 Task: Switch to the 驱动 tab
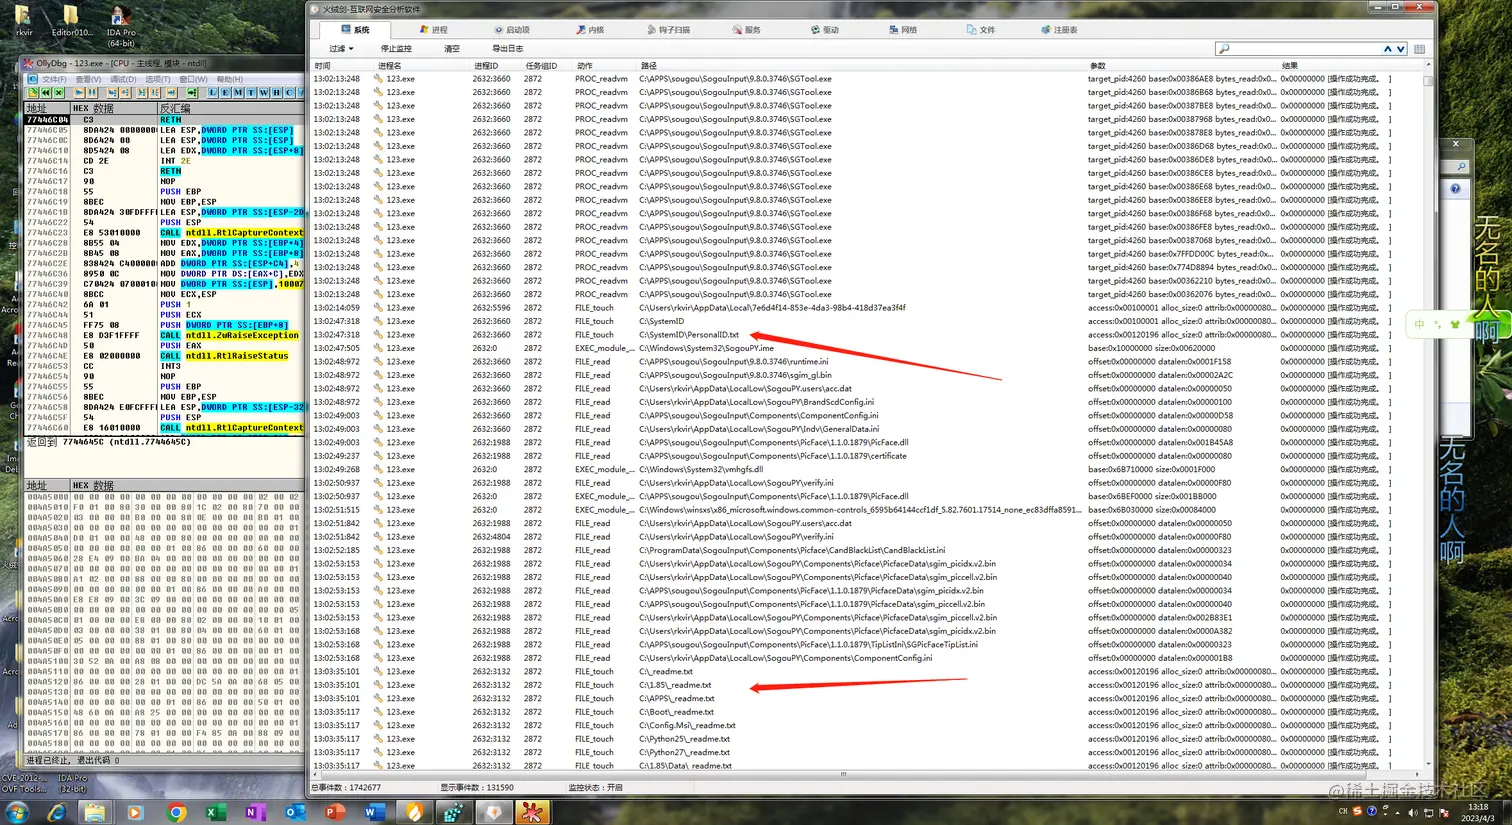click(x=824, y=30)
